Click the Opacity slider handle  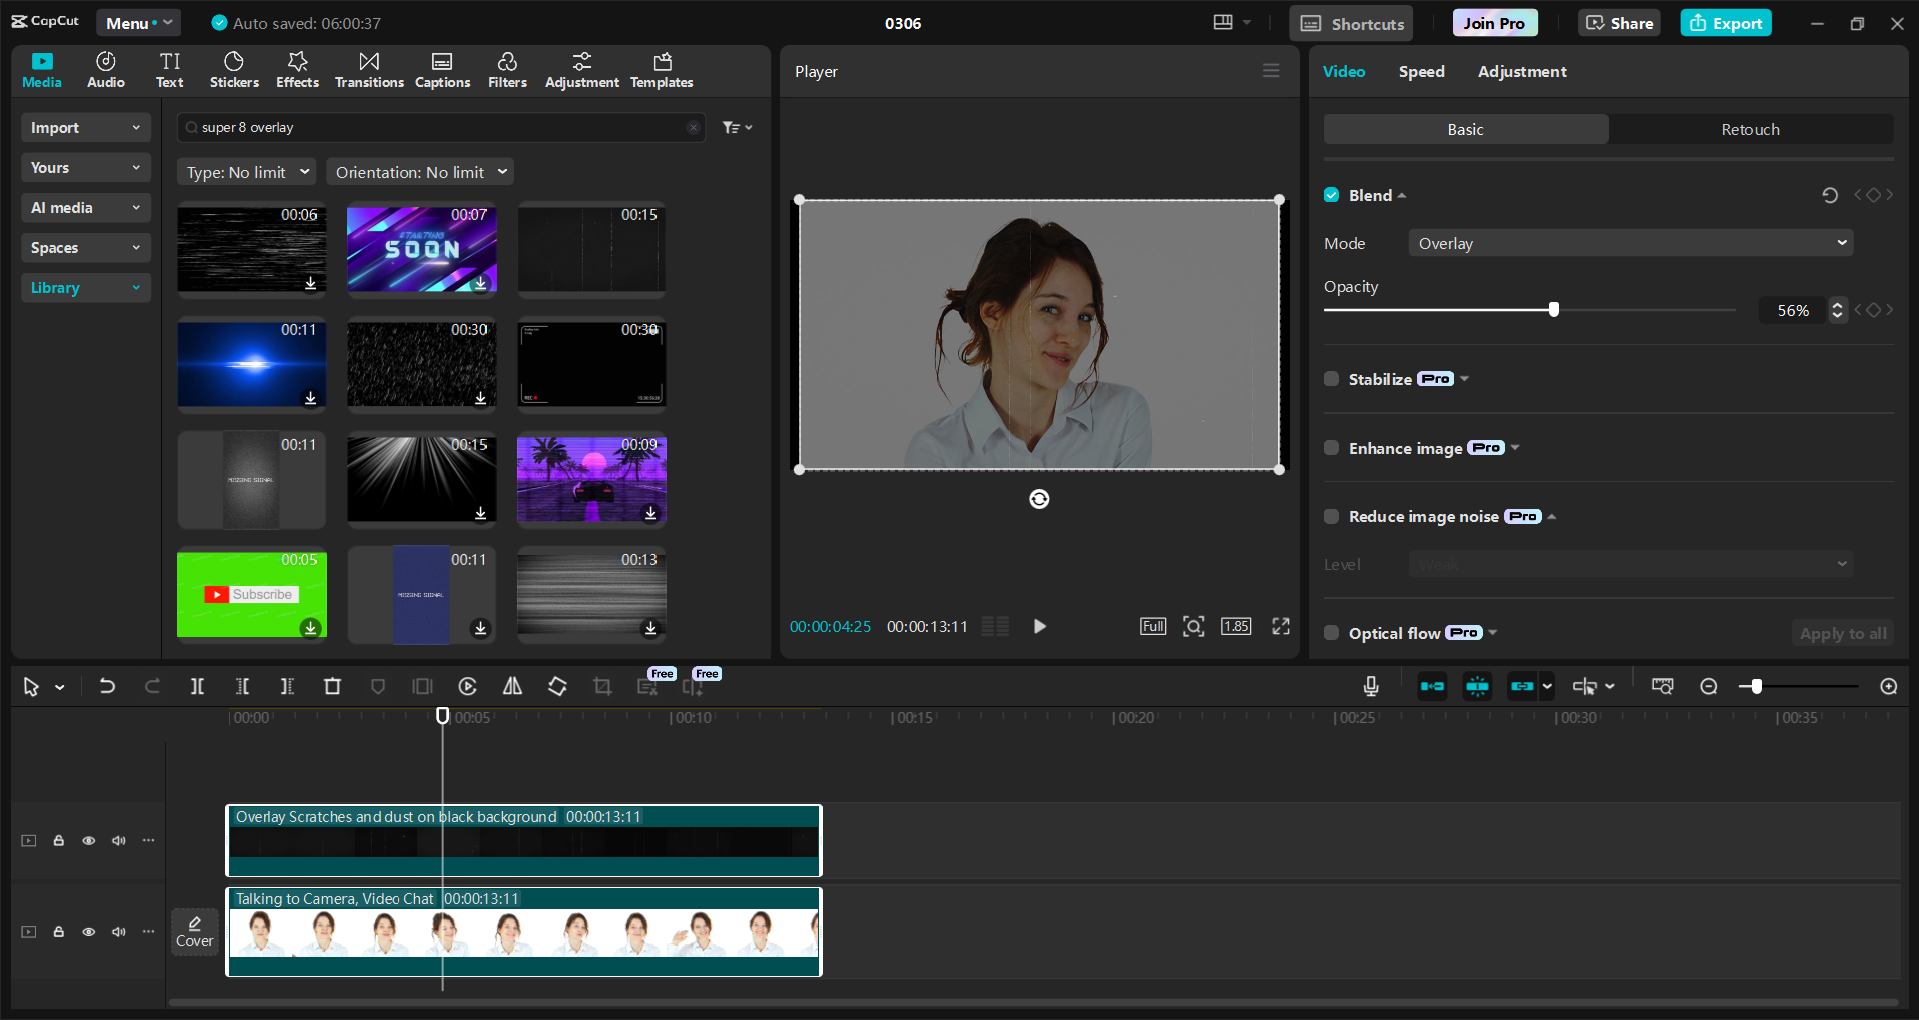[x=1554, y=310]
